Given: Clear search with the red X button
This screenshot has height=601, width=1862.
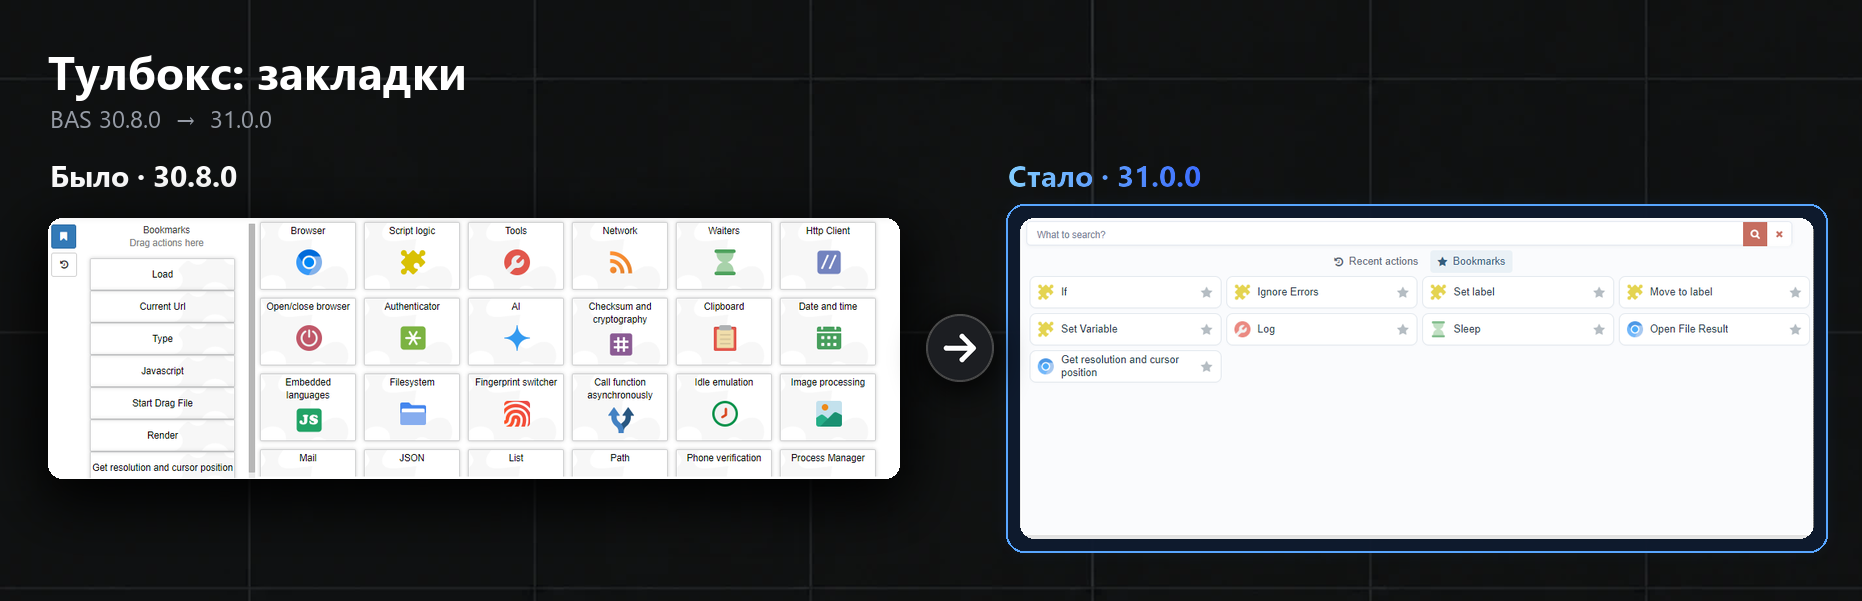Looking at the screenshot, I should 1779,234.
